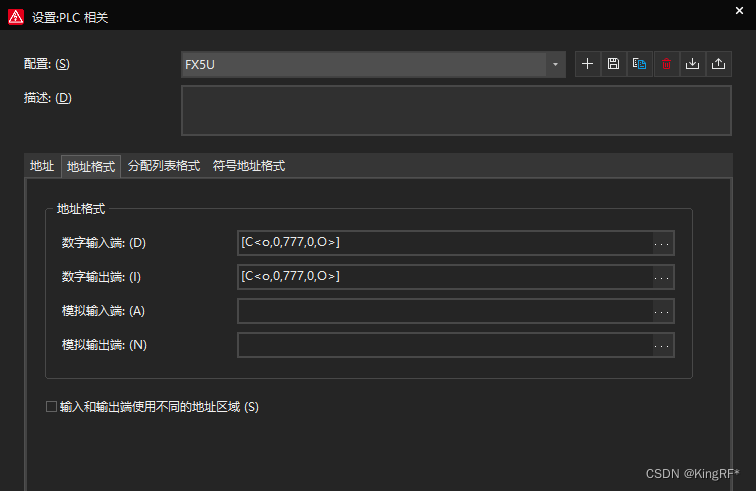
Task: Click the red warning app icon in title bar
Action: [15, 16]
